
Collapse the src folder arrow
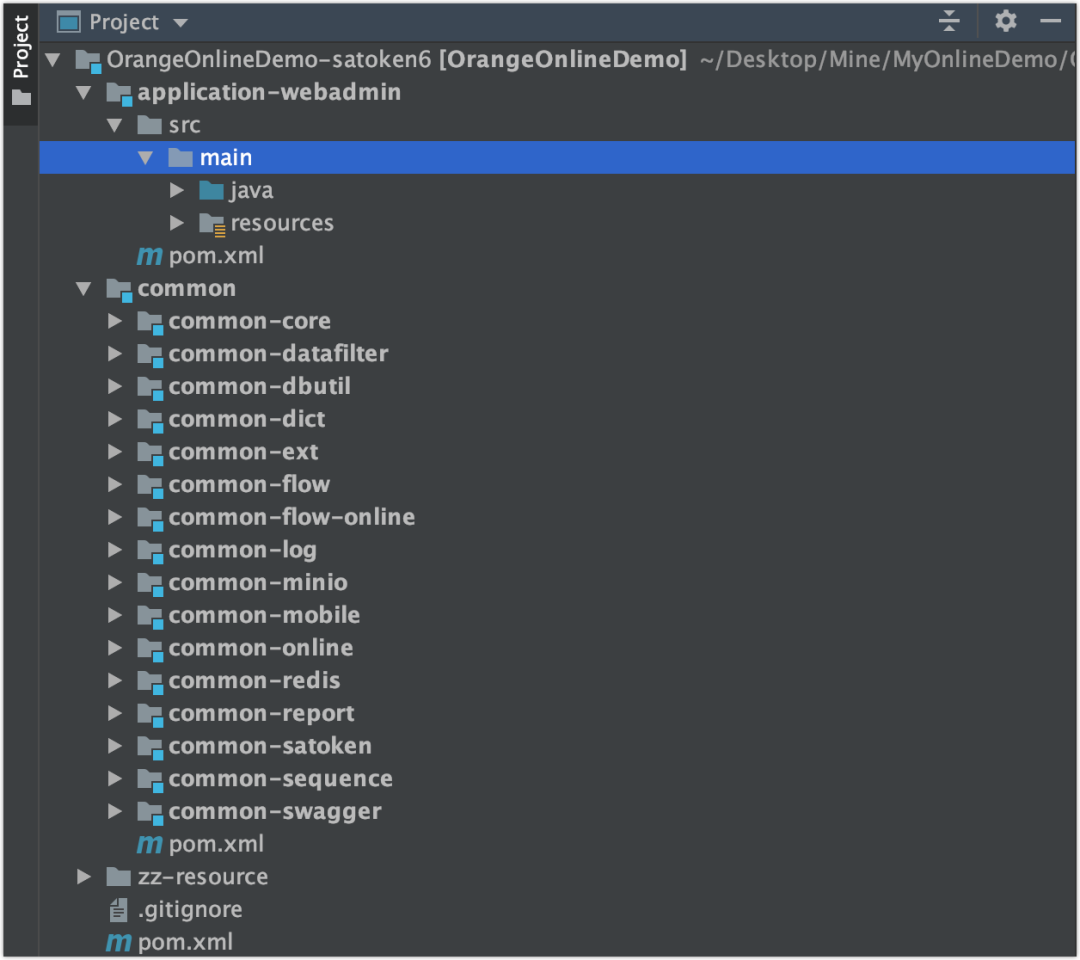(x=114, y=125)
